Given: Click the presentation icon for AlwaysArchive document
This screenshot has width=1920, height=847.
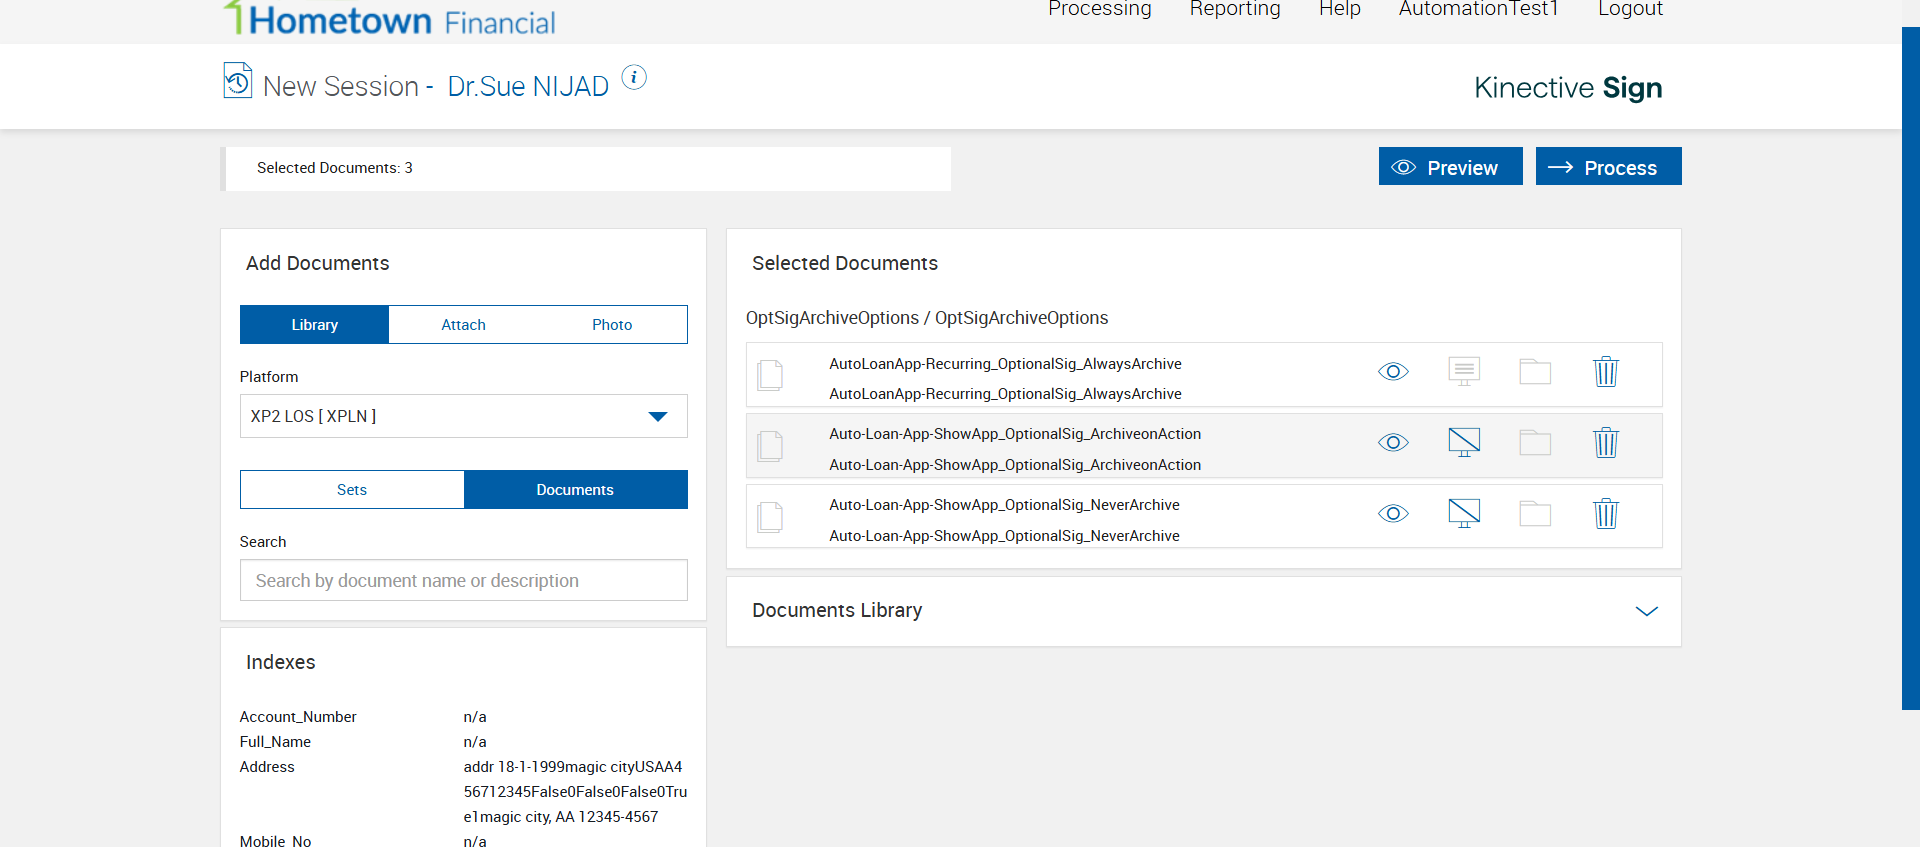Looking at the screenshot, I should [x=1464, y=372].
